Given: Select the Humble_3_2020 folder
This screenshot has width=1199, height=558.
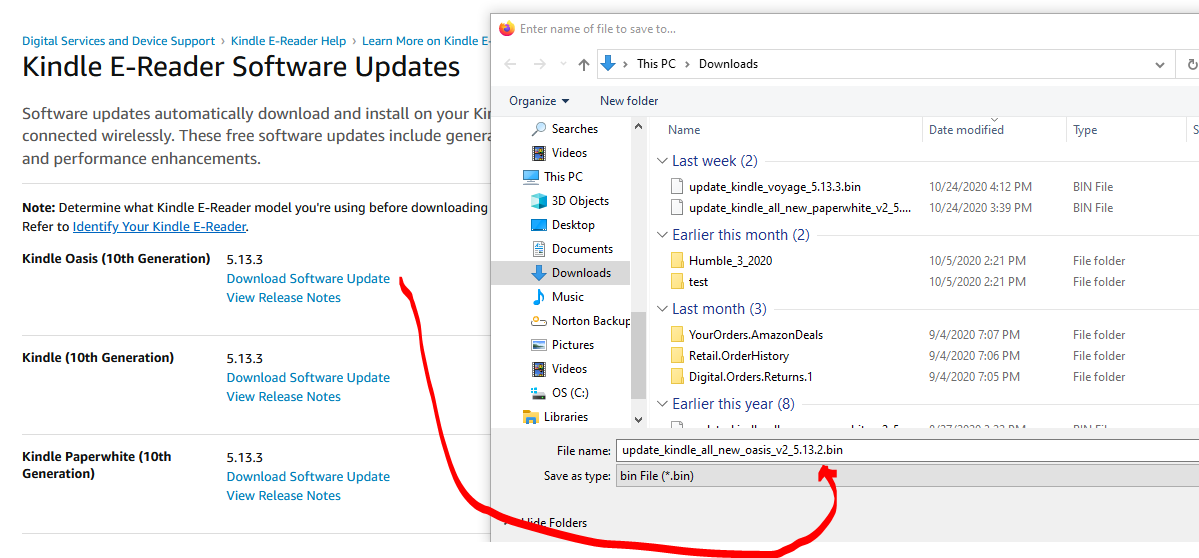Looking at the screenshot, I should pyautogui.click(x=730, y=261).
